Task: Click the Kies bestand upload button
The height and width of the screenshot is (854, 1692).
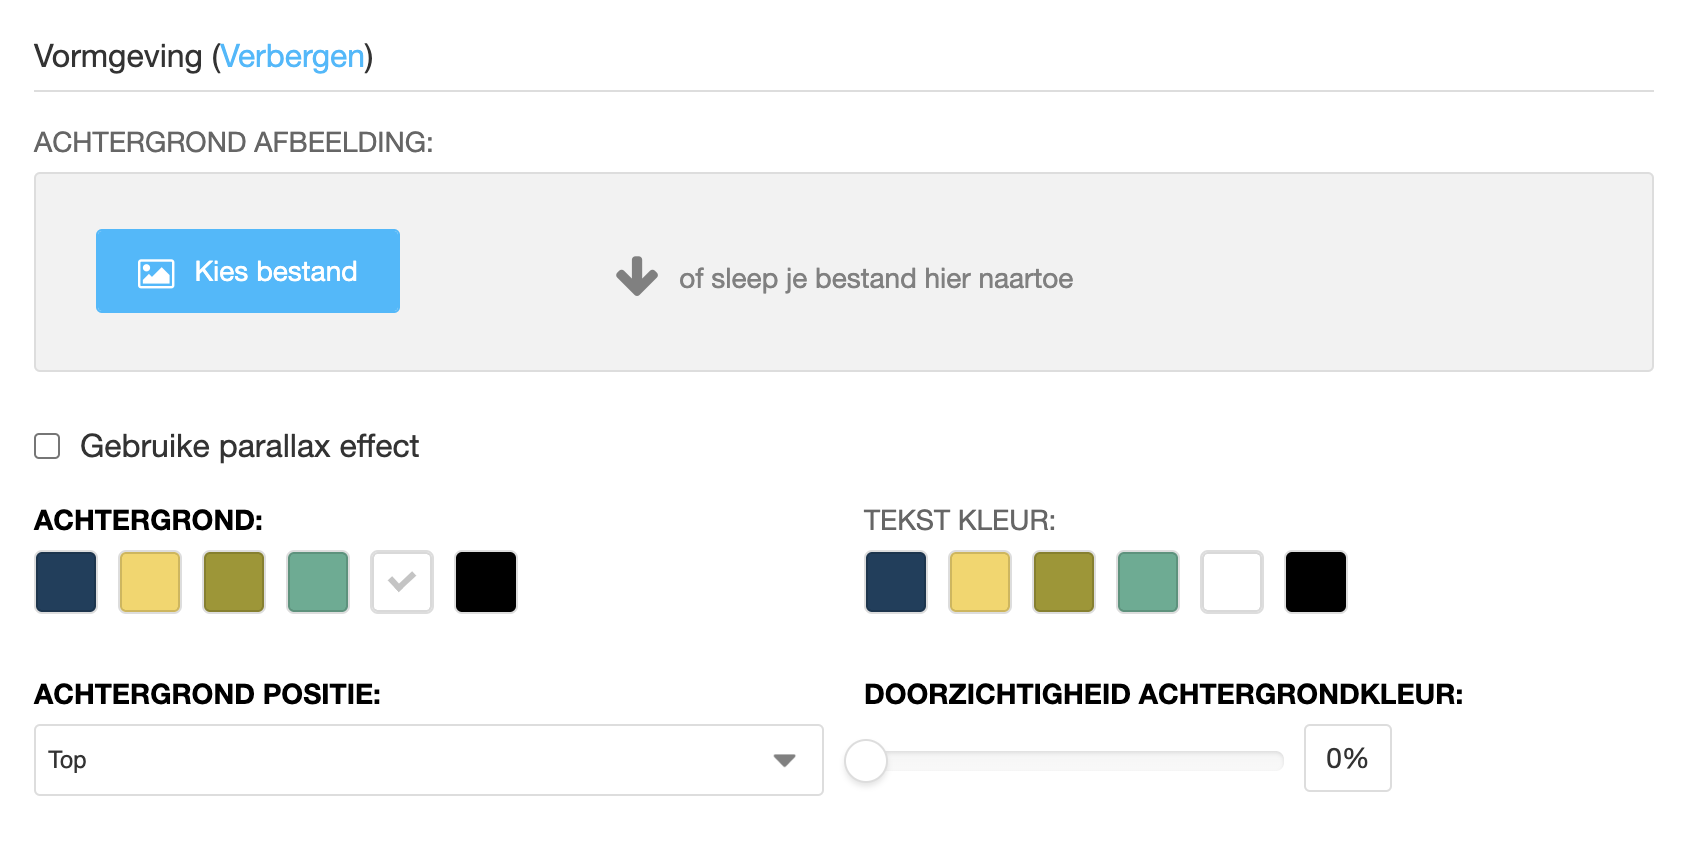Action: click(x=247, y=271)
